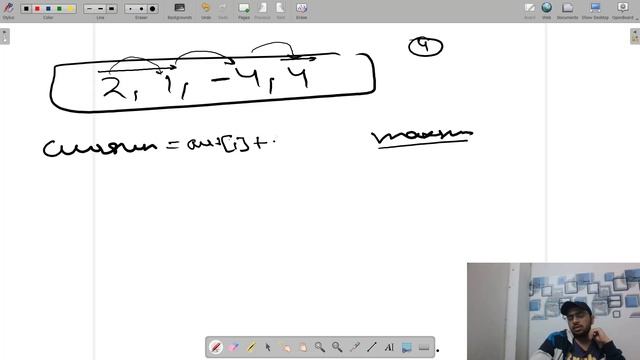Select the Eraser tool in the stylus palette
640x360 pixels.
coord(233,347)
